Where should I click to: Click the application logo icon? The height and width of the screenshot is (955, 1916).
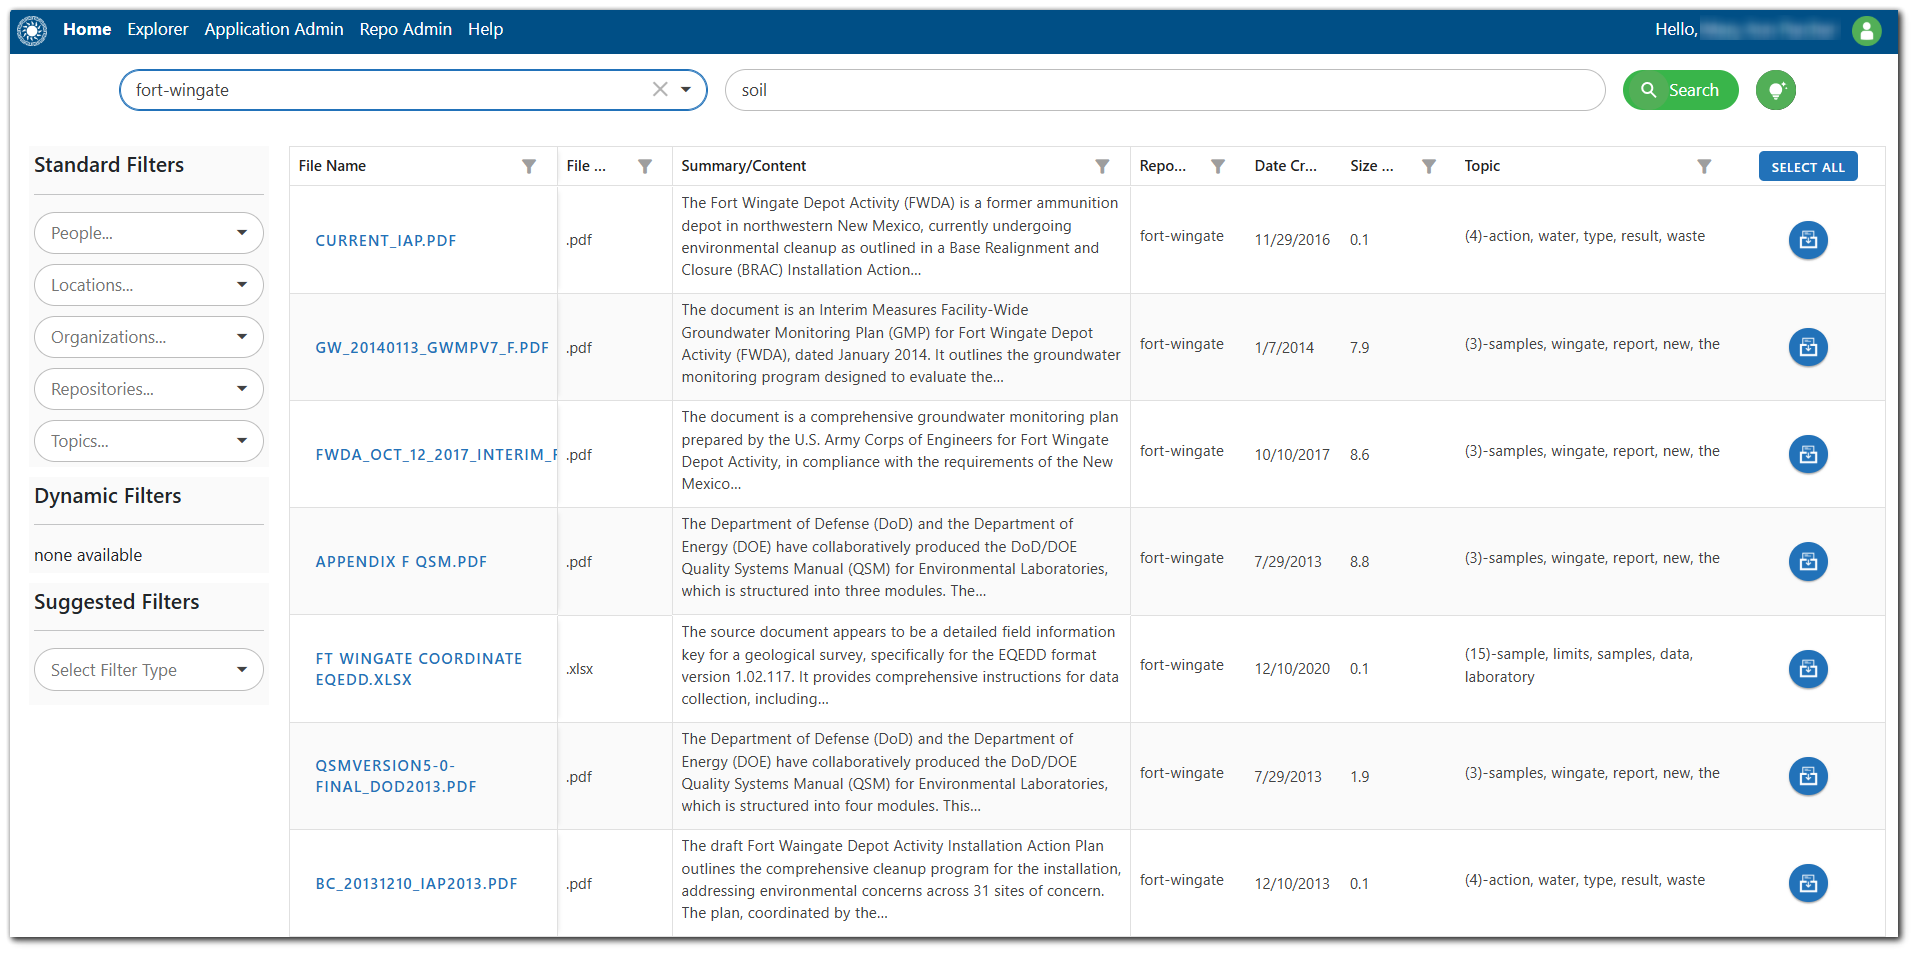pos(32,31)
